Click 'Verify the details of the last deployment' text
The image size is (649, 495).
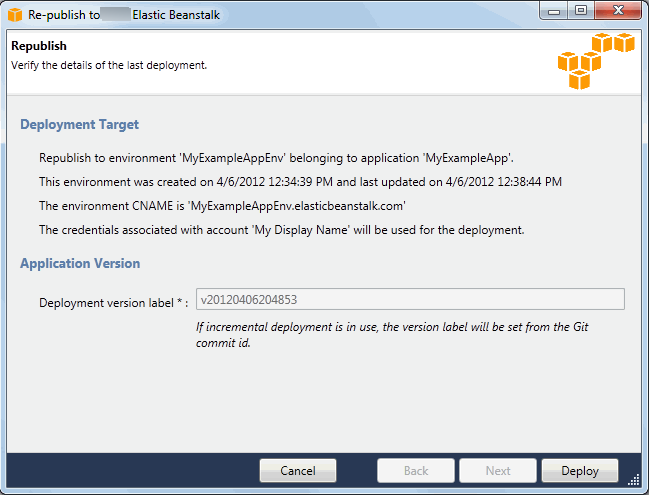pyautogui.click(x=108, y=65)
